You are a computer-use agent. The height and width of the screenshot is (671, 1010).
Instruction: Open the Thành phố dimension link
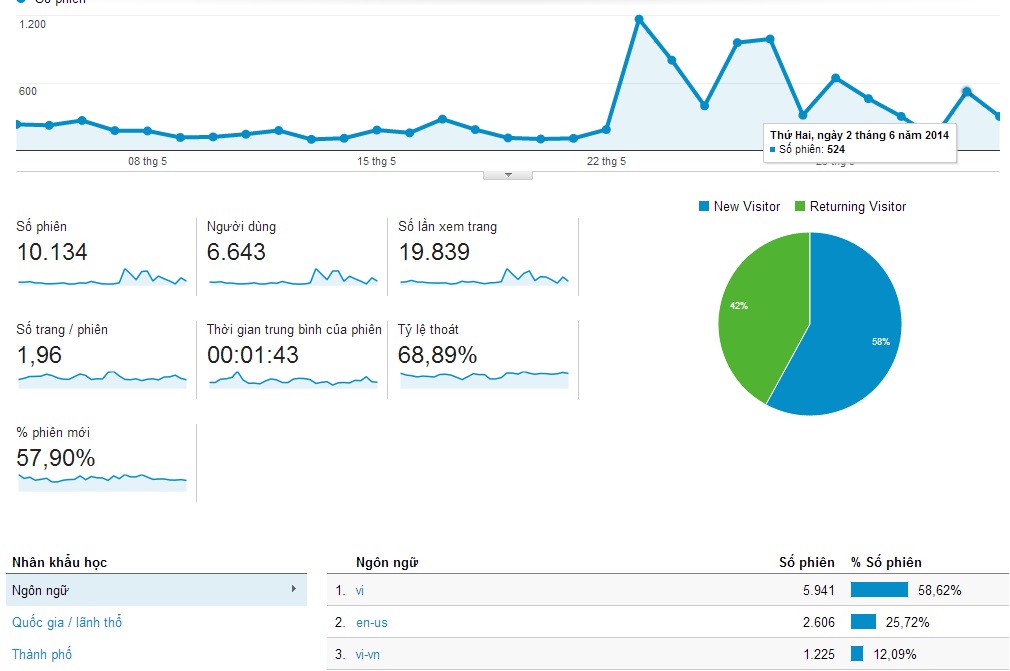pos(42,654)
